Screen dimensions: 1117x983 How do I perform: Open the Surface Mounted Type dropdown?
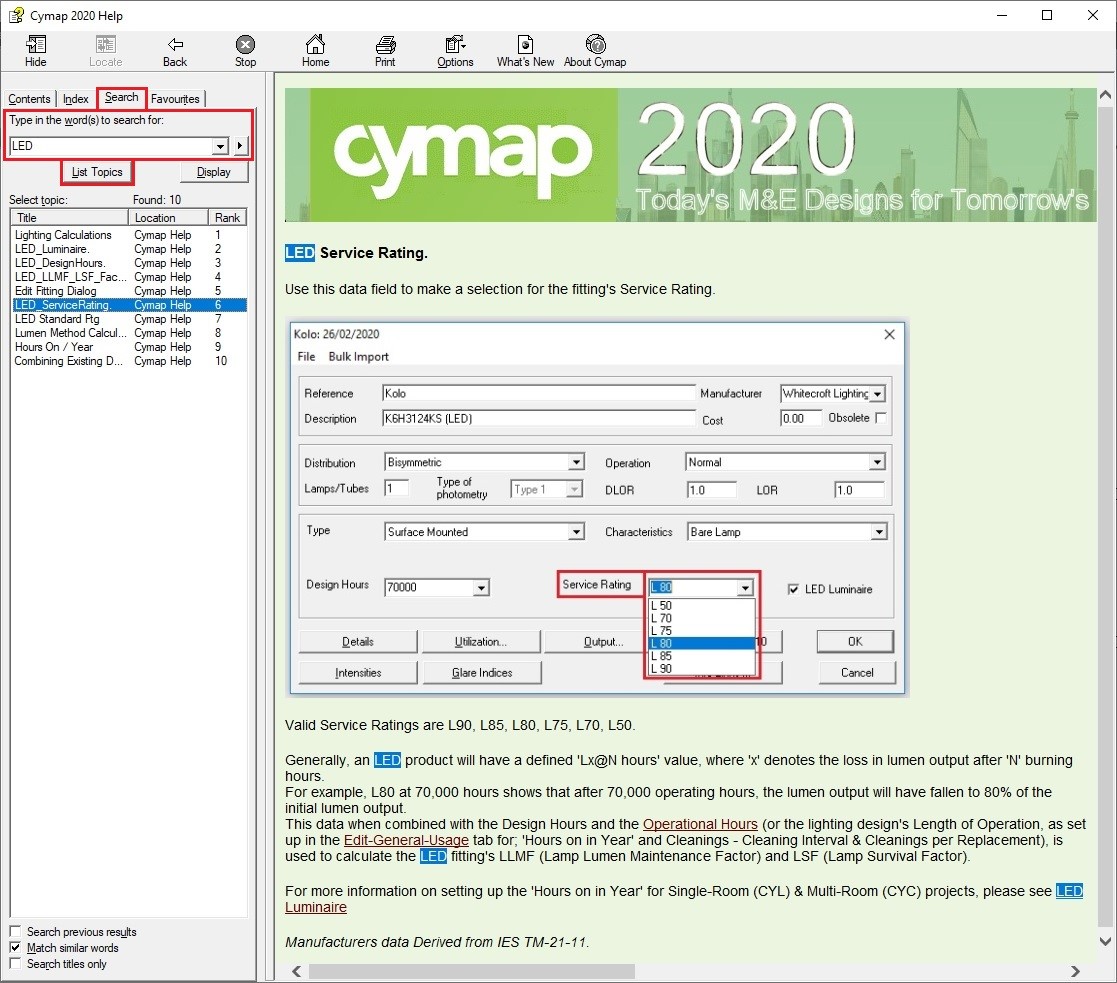[x=576, y=532]
